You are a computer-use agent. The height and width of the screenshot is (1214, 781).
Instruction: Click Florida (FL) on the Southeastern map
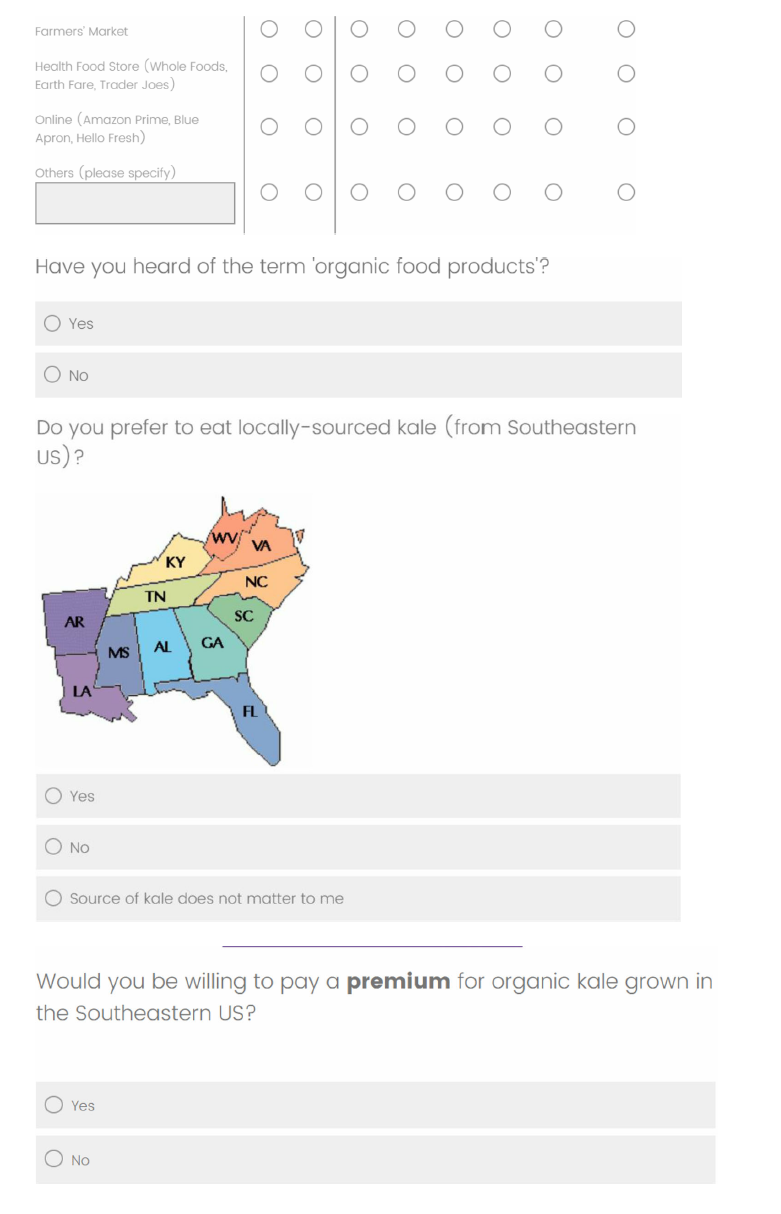[x=250, y=711]
